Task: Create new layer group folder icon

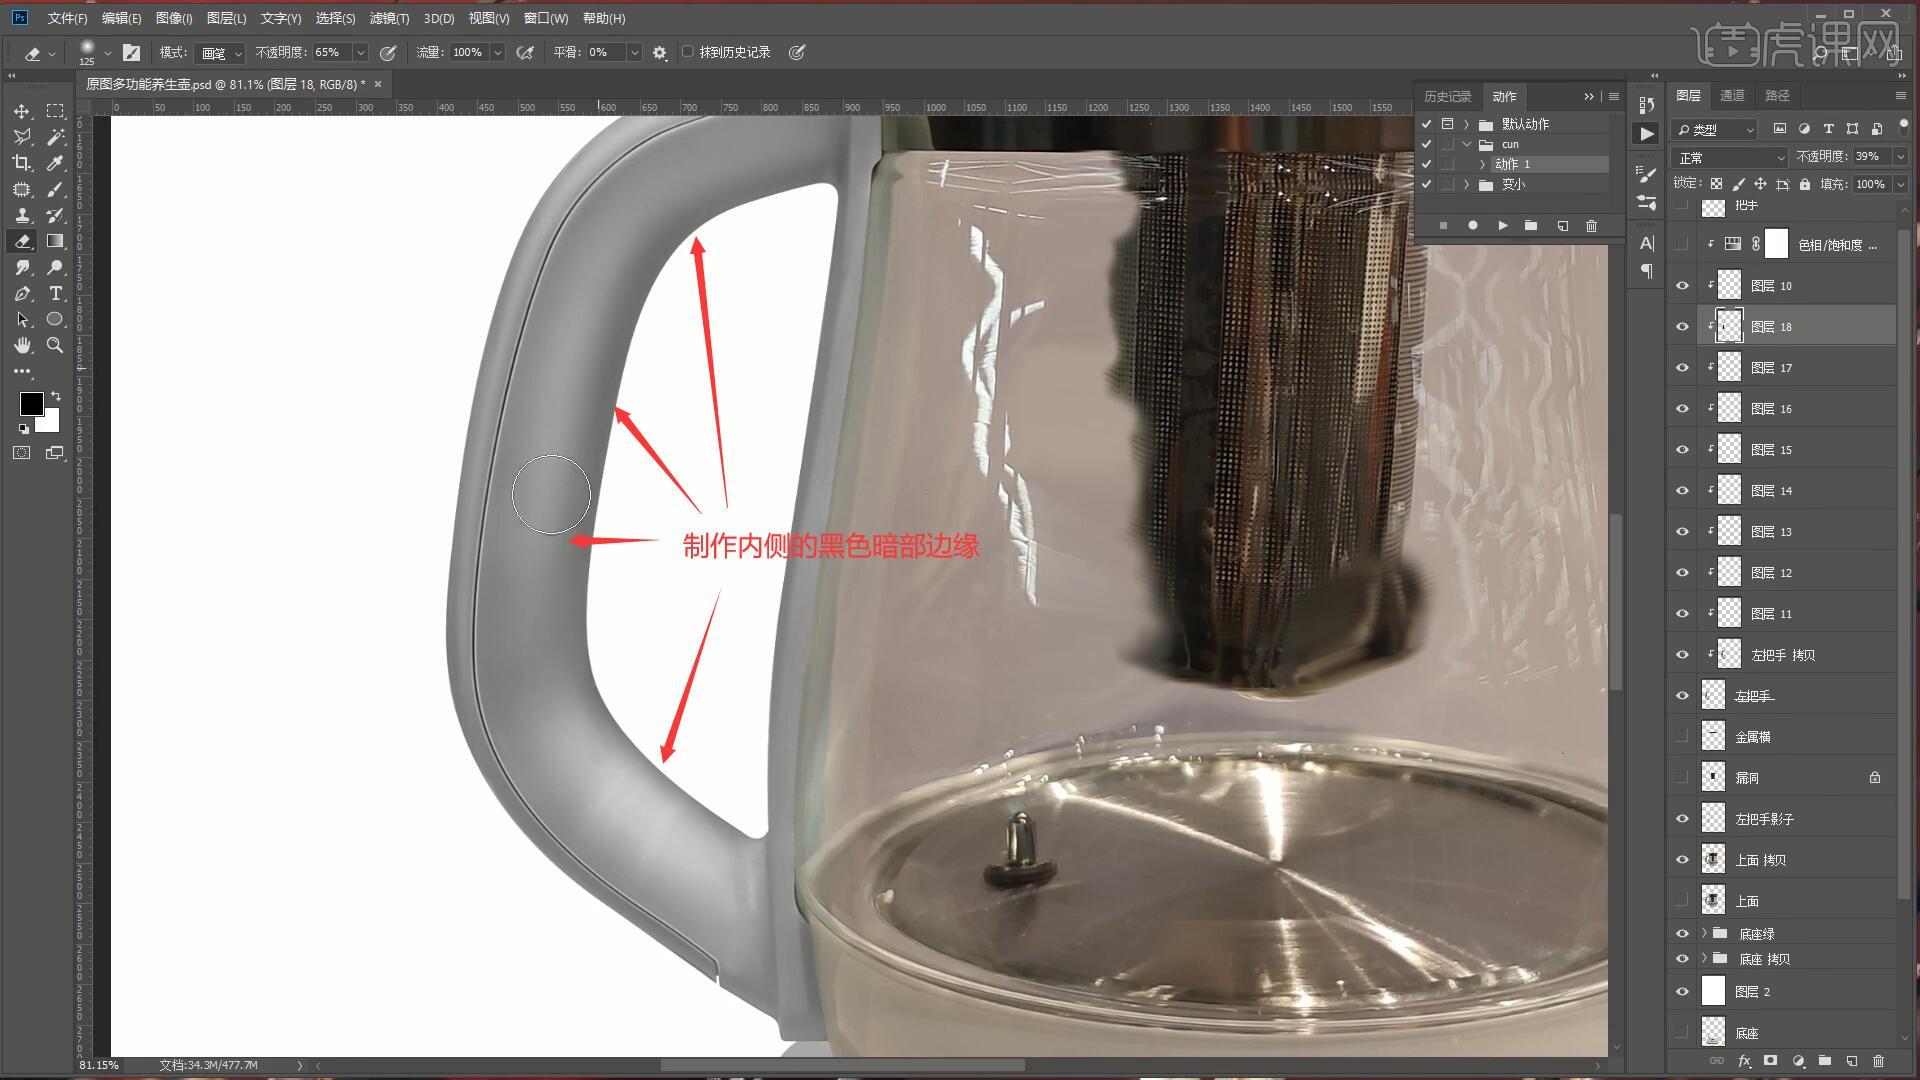Action: tap(1825, 1061)
